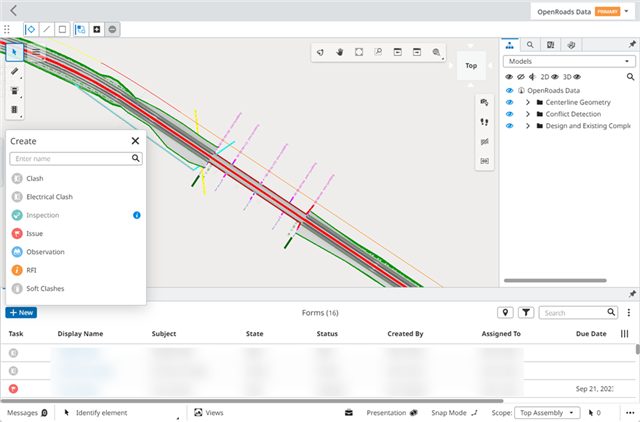
Task: Click the zoom magnifier tool in view toolbar
Action: pos(436,52)
